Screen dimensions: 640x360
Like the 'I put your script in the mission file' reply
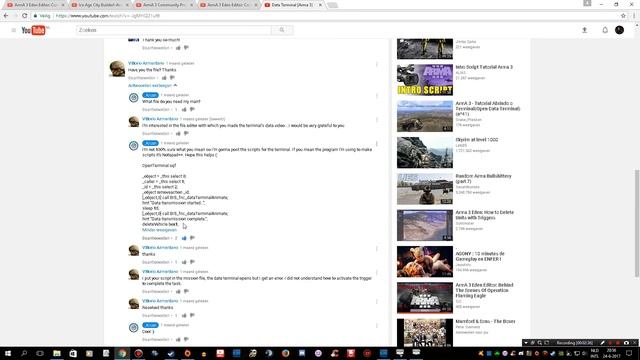click(178, 291)
